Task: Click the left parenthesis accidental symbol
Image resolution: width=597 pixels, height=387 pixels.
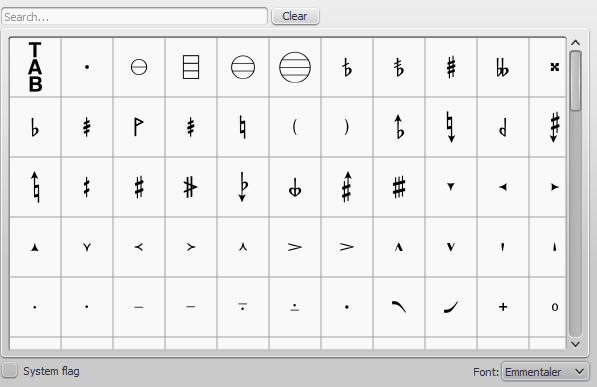Action: coord(295,127)
